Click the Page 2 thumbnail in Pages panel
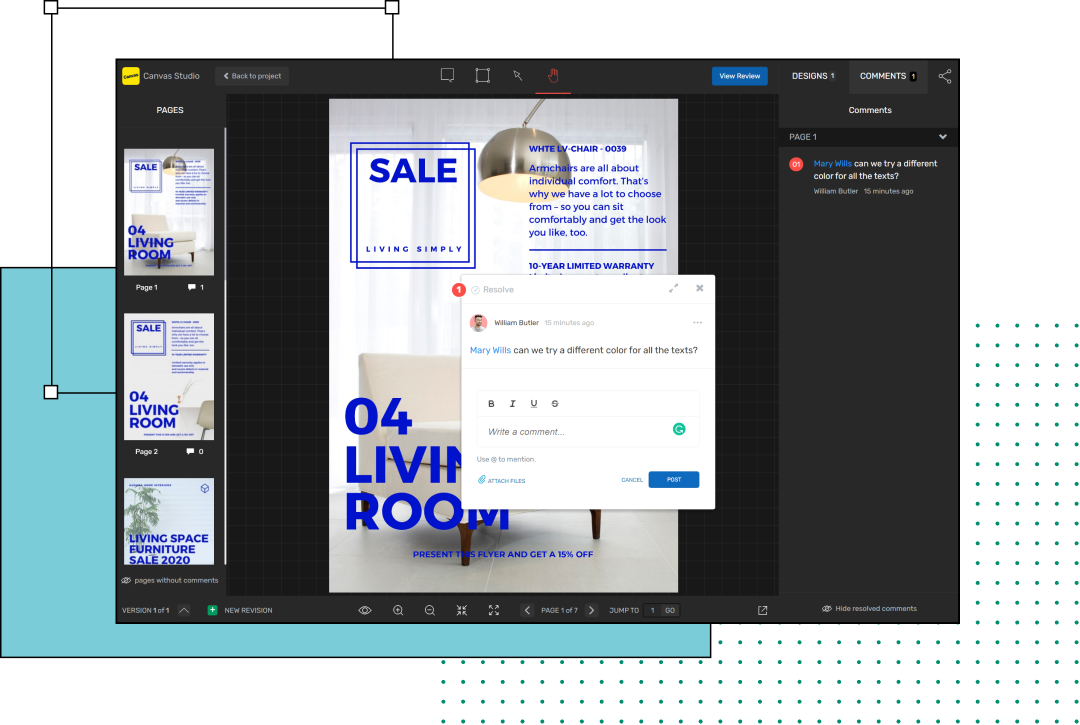Image resolution: width=1080 pixels, height=725 pixels. tap(168, 377)
